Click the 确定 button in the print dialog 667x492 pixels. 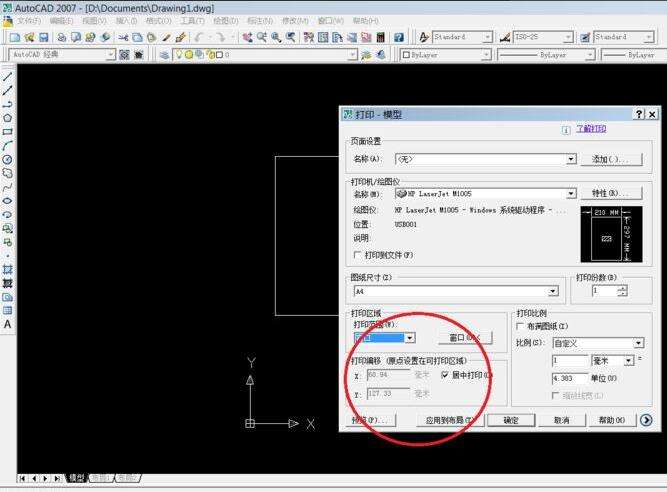pos(510,420)
